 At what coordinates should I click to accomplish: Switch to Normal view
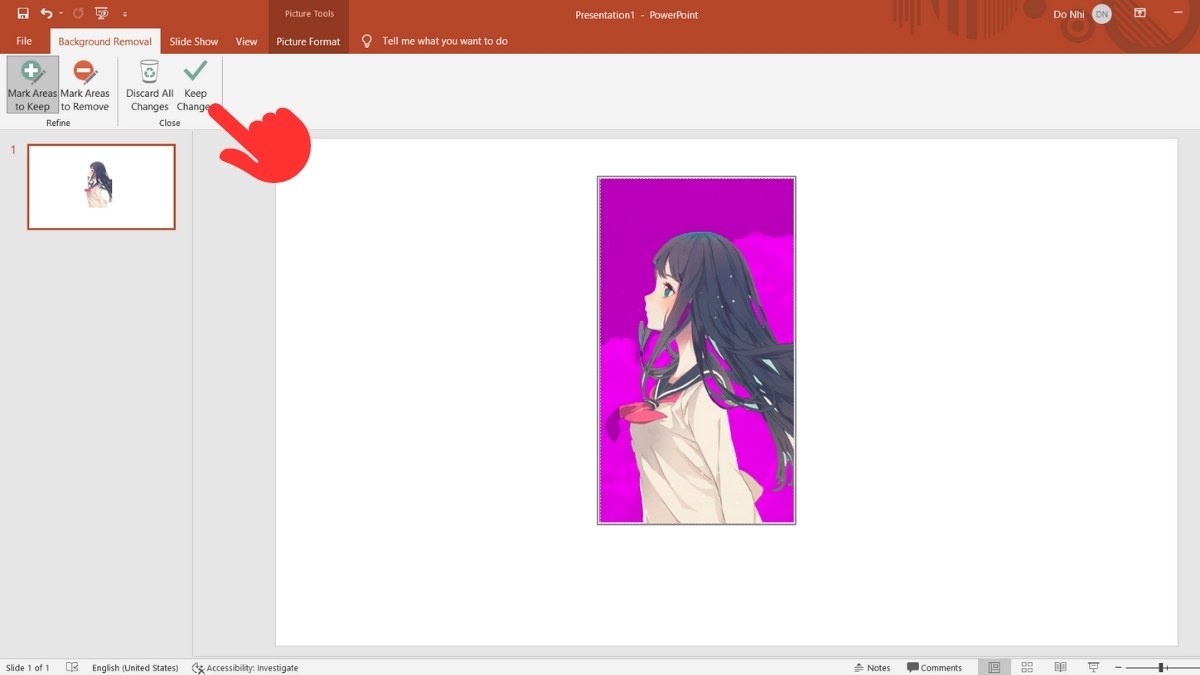pyautogui.click(x=994, y=667)
